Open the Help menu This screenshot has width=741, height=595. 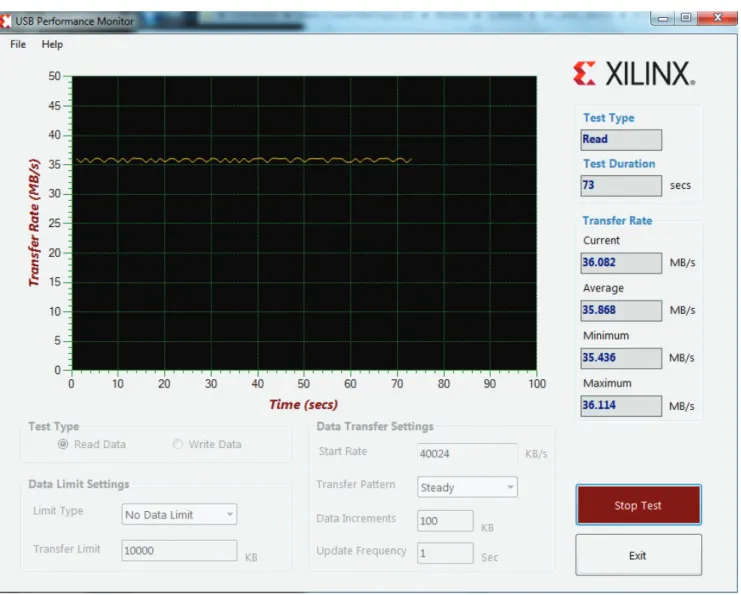52,44
